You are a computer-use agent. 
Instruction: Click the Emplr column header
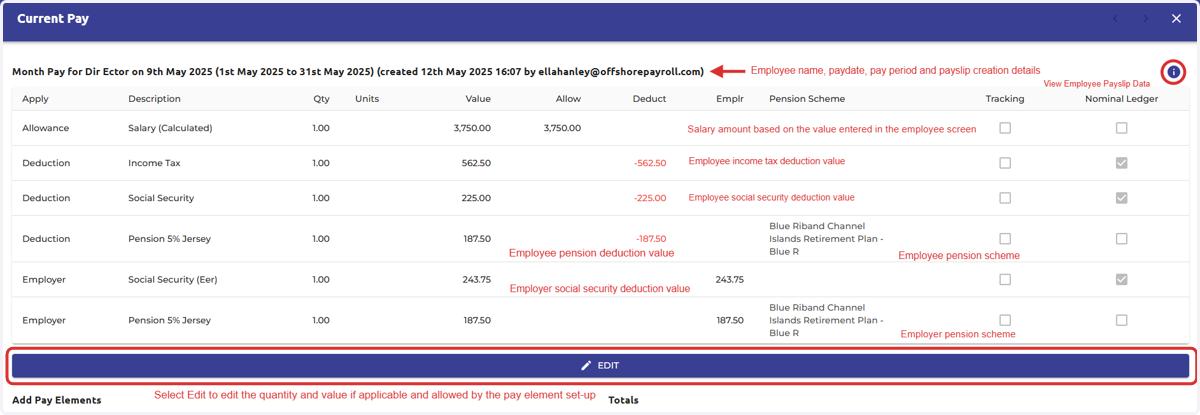(x=730, y=99)
